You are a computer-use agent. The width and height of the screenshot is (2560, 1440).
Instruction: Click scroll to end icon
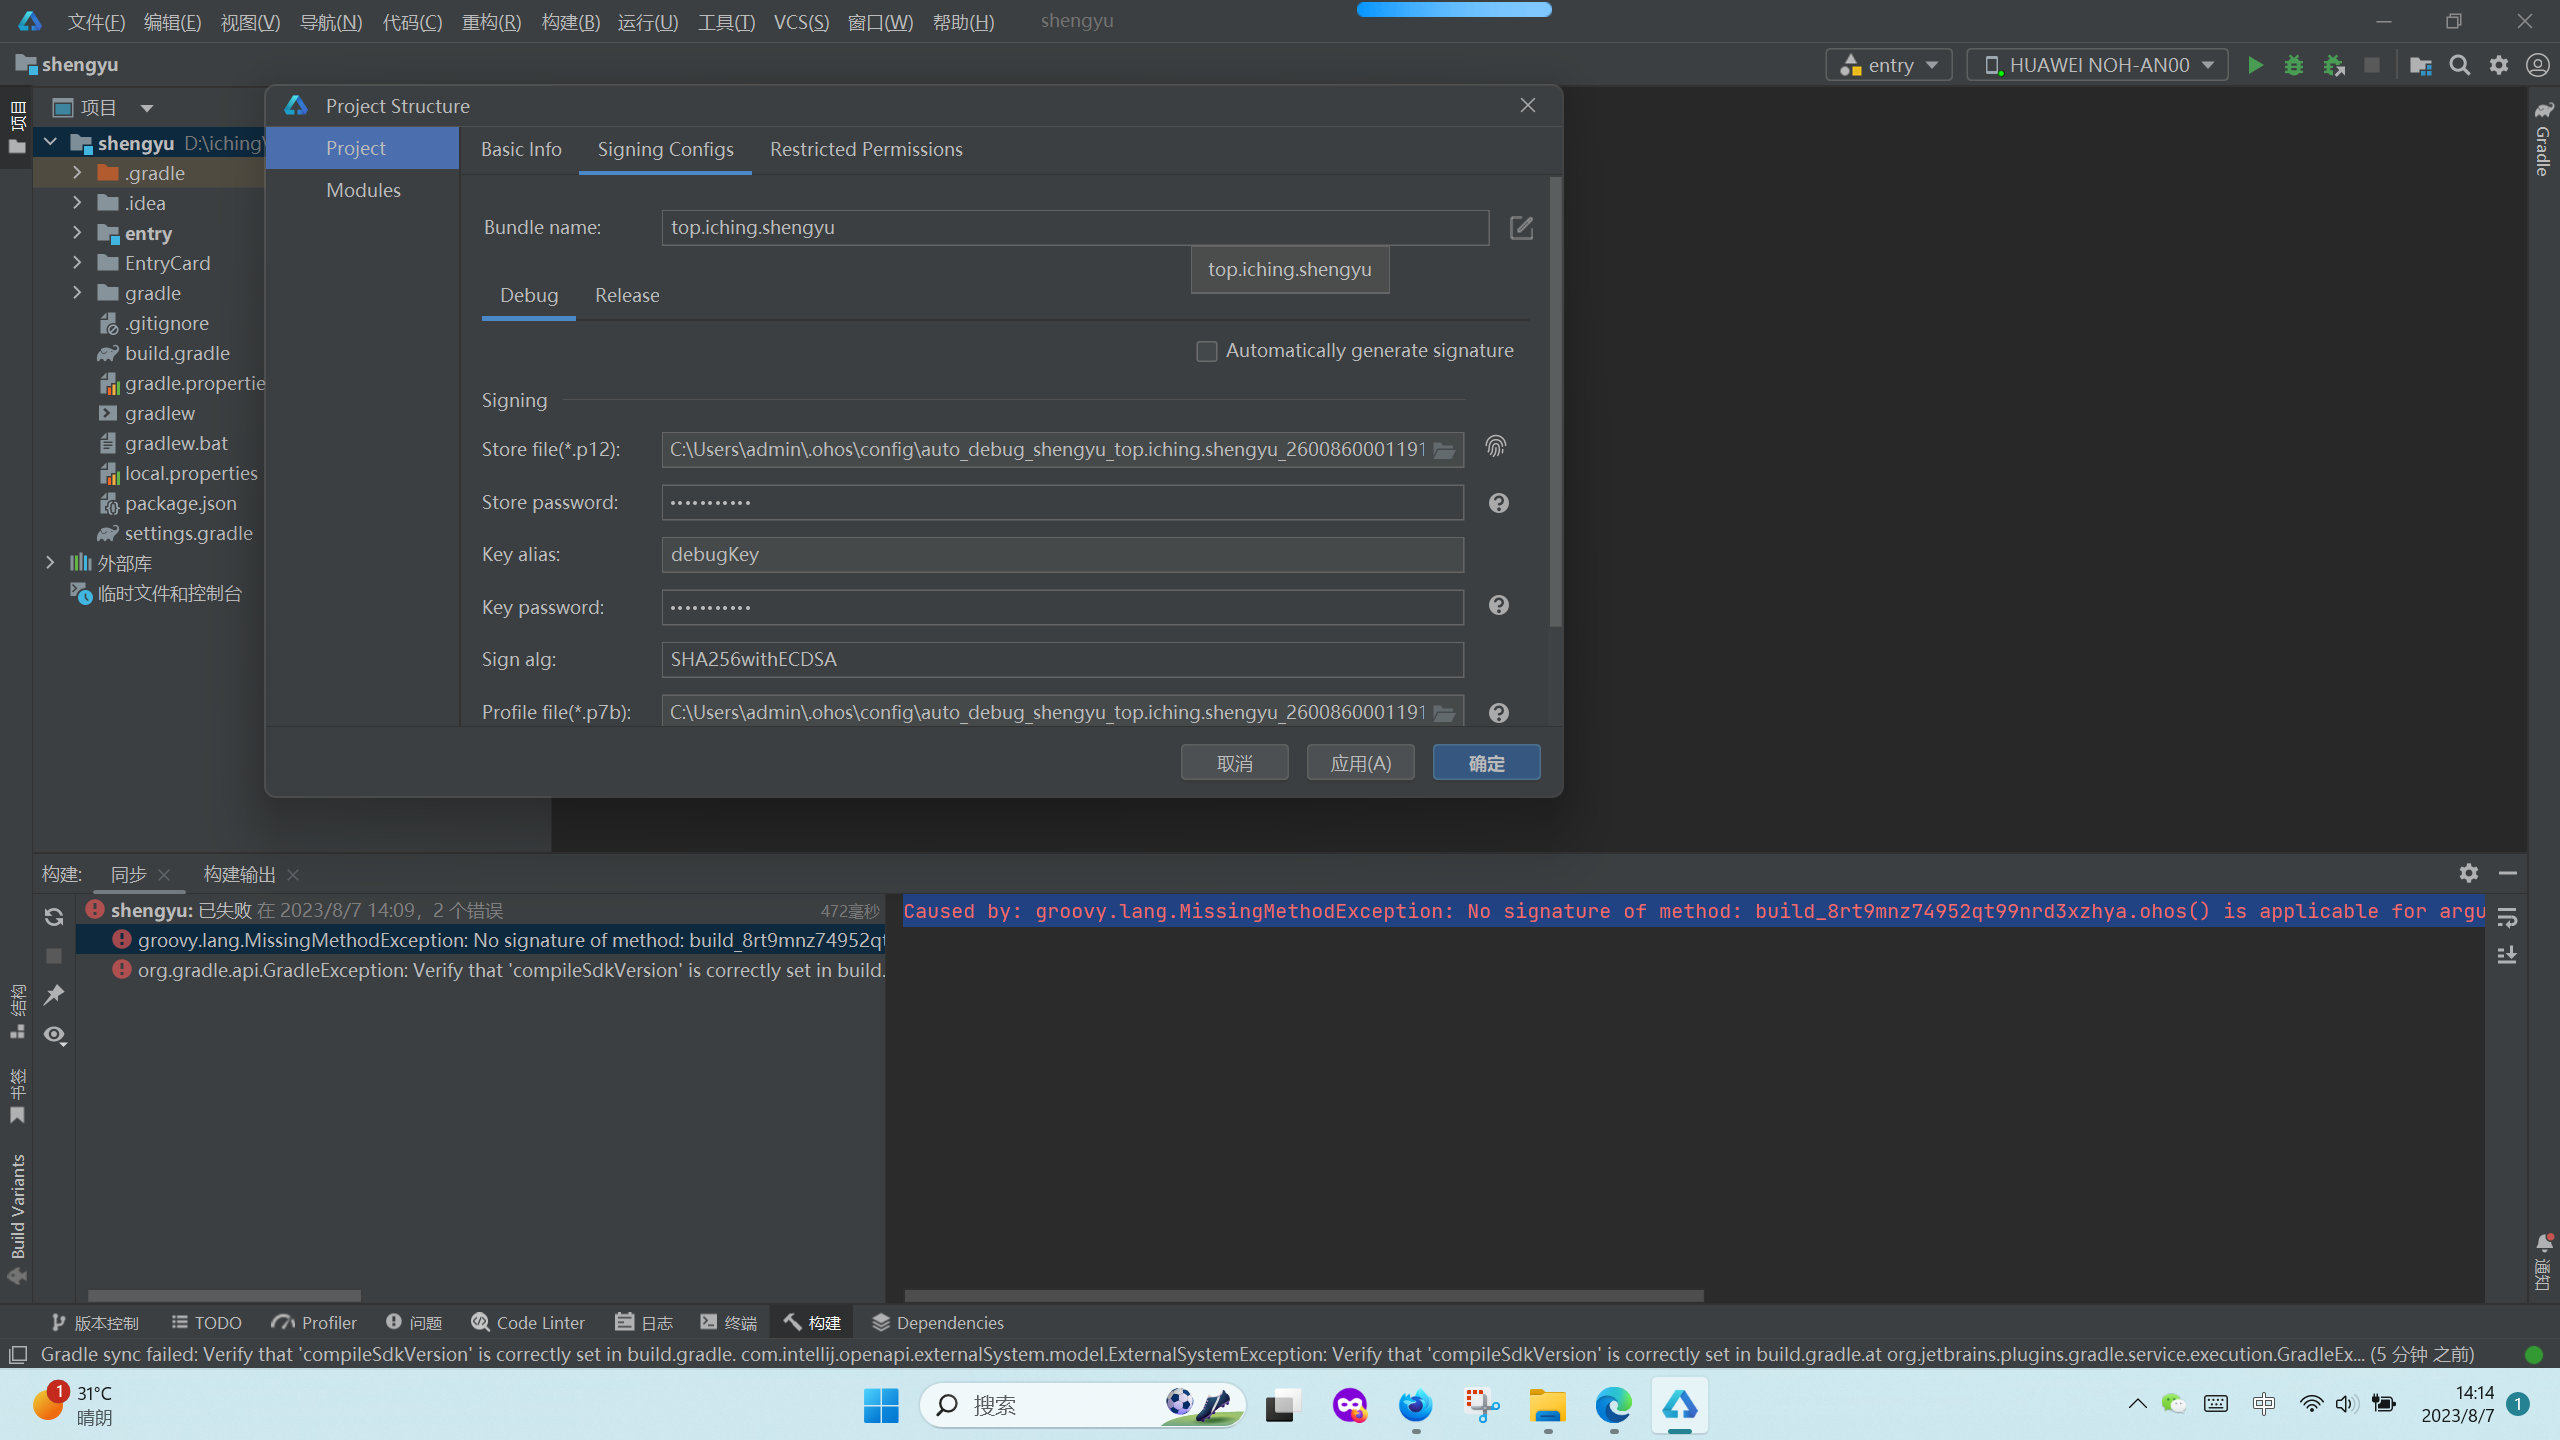pos(2507,956)
